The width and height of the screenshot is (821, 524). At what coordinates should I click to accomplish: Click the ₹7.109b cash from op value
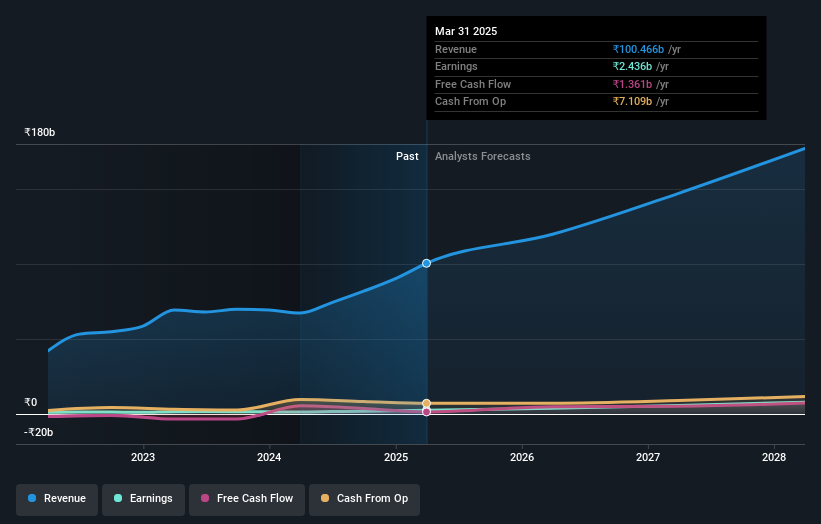[x=633, y=102]
